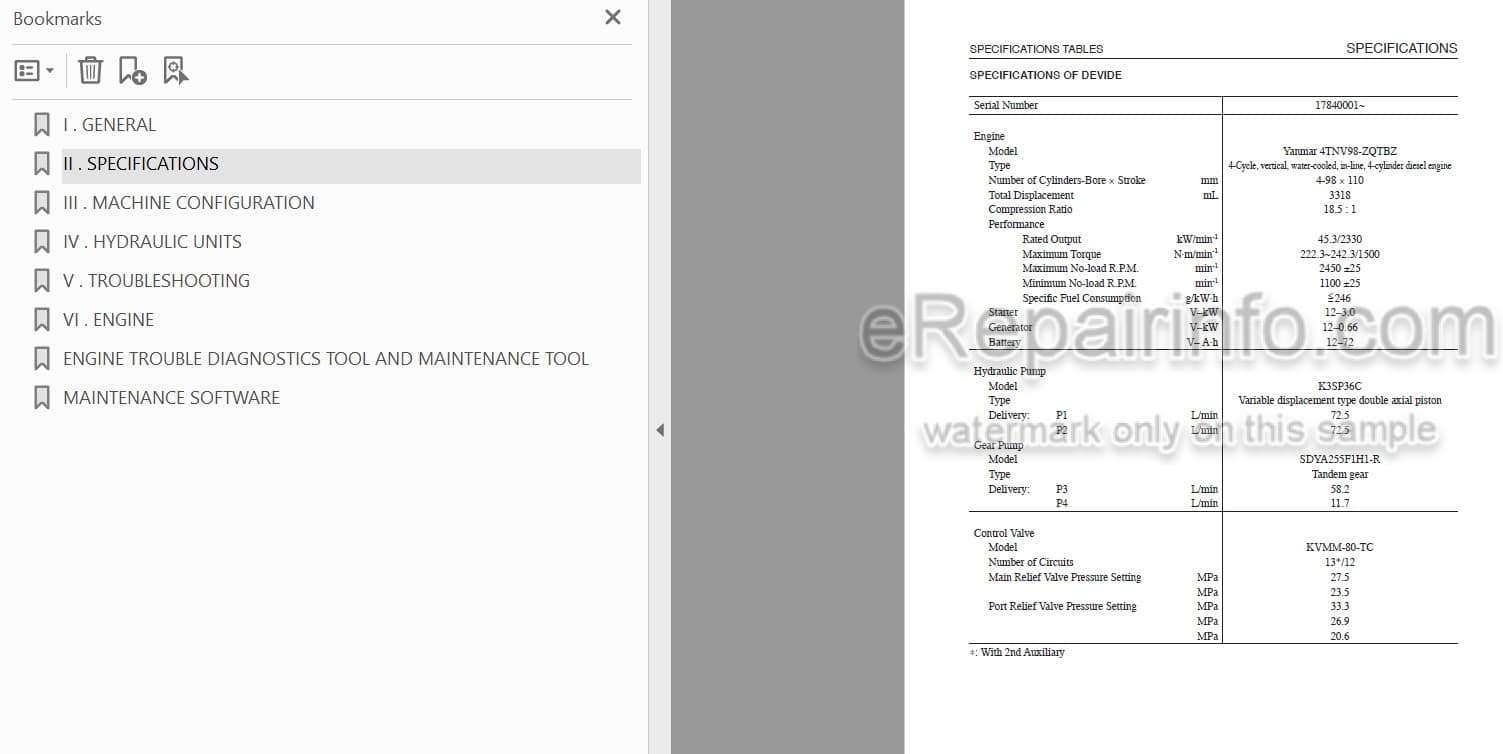The width and height of the screenshot is (1503, 754).
Task: Select the II . SPECIFICATIONS bookmark
Action: (350, 164)
